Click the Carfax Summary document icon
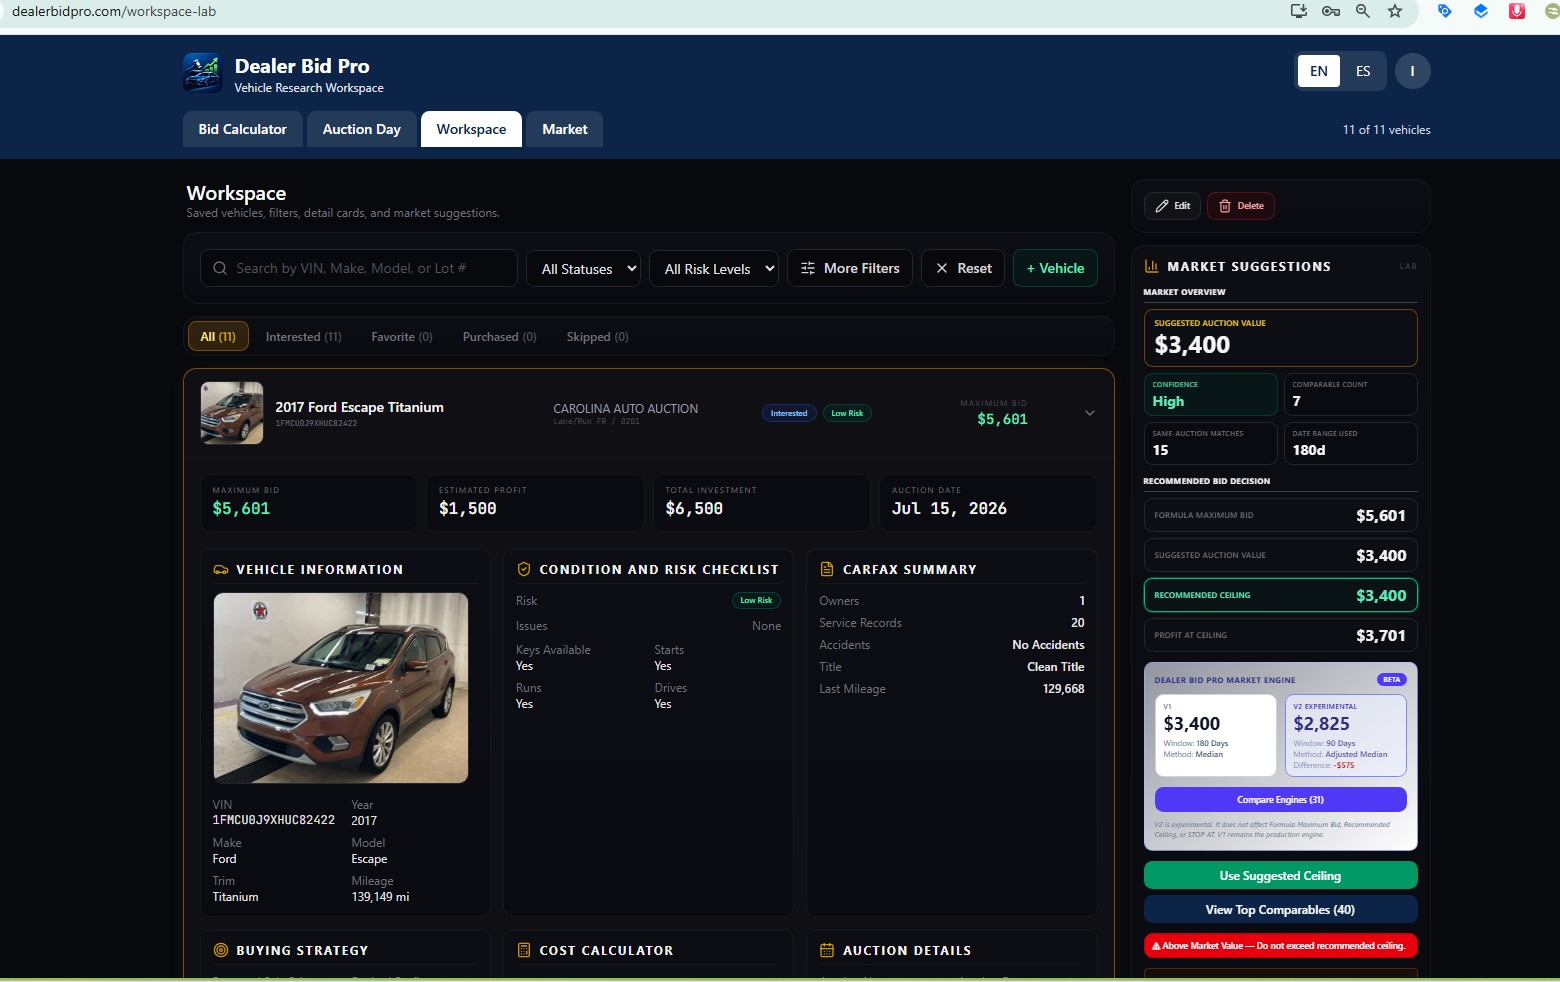1560x982 pixels. point(827,569)
